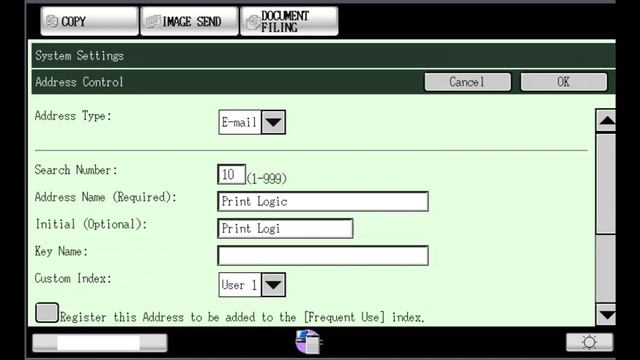Click the scroll down arrow button
640x360 pixels.
click(x=606, y=315)
